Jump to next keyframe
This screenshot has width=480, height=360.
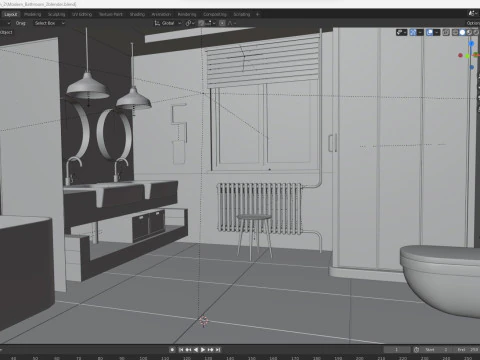(210, 350)
